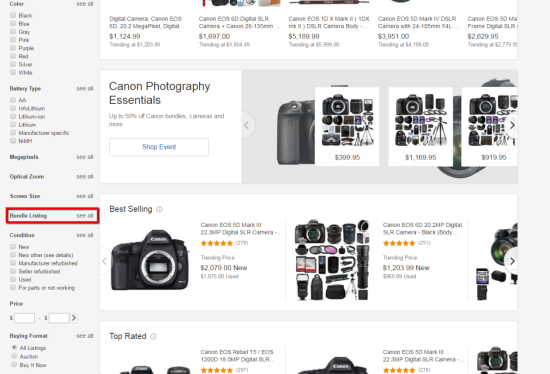The width and height of the screenshot is (550, 374).
Task: Select For parts or not working
Action: click(13, 287)
